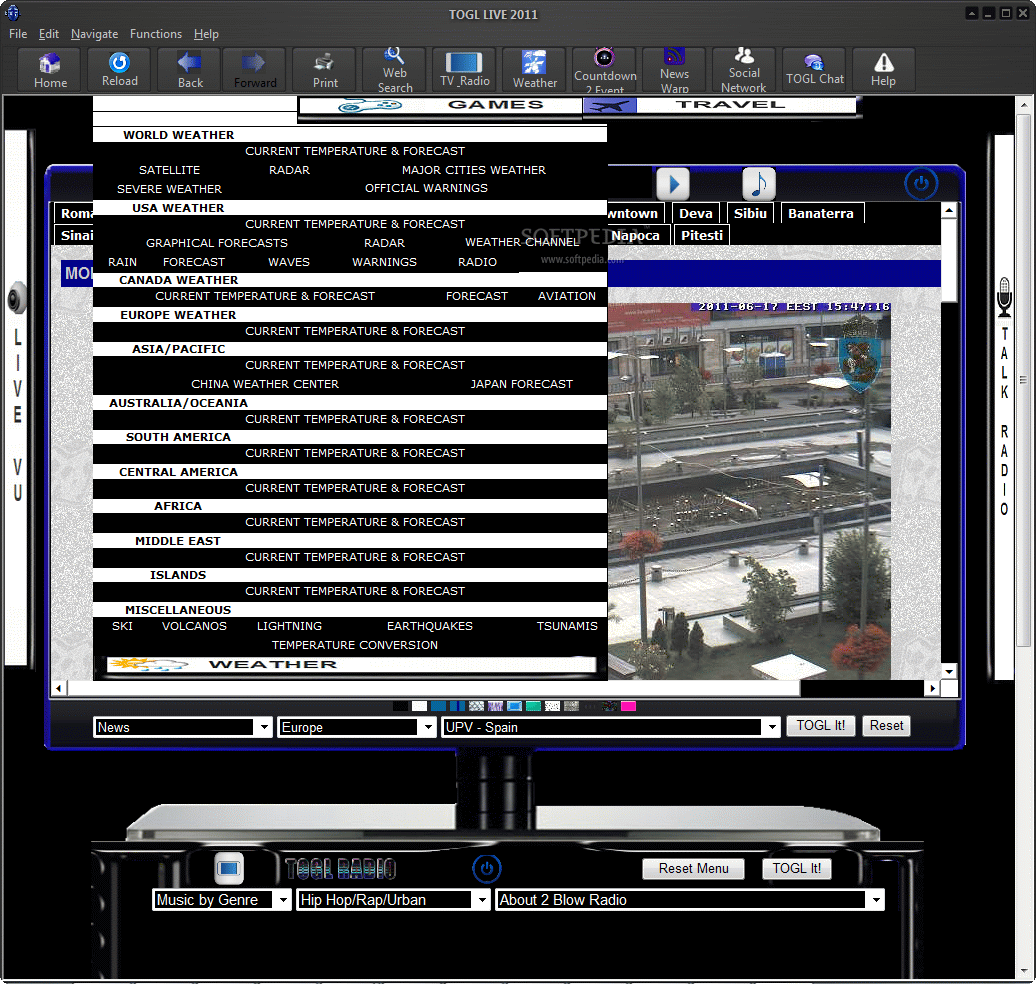
Task: Pick the magenta color swatch
Action: [x=628, y=706]
